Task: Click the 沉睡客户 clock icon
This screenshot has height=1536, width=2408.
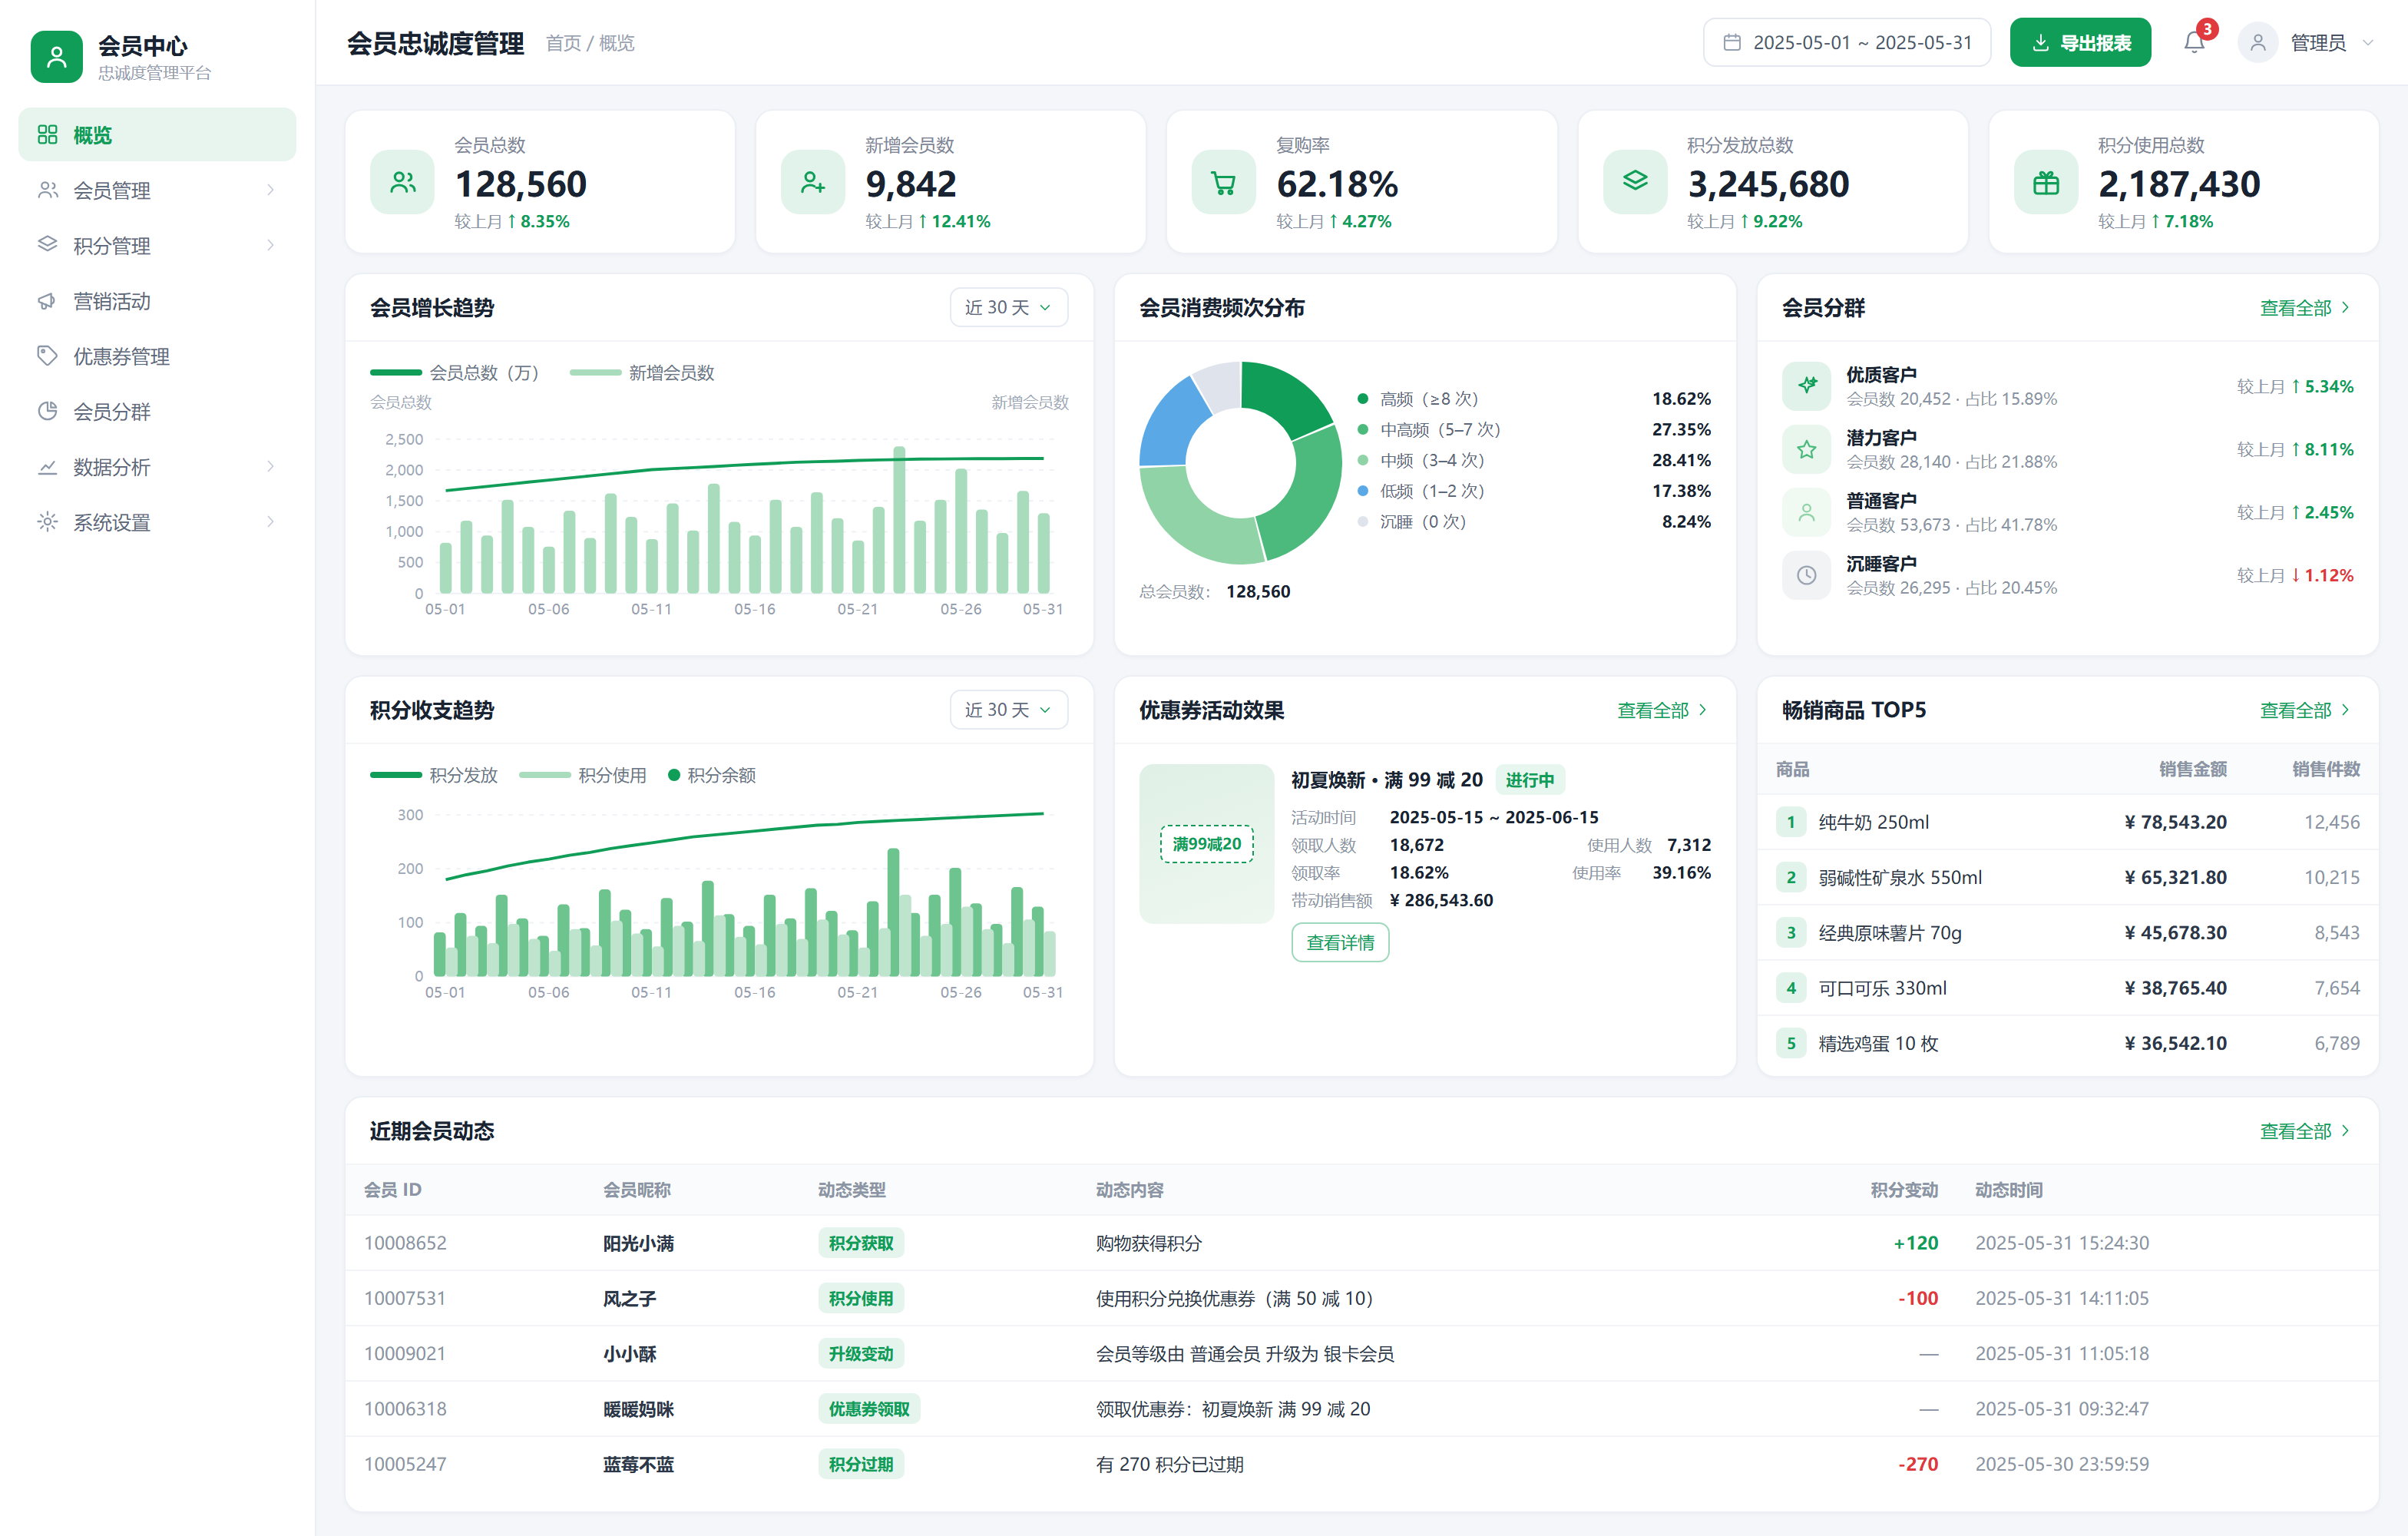Action: pyautogui.click(x=1806, y=575)
